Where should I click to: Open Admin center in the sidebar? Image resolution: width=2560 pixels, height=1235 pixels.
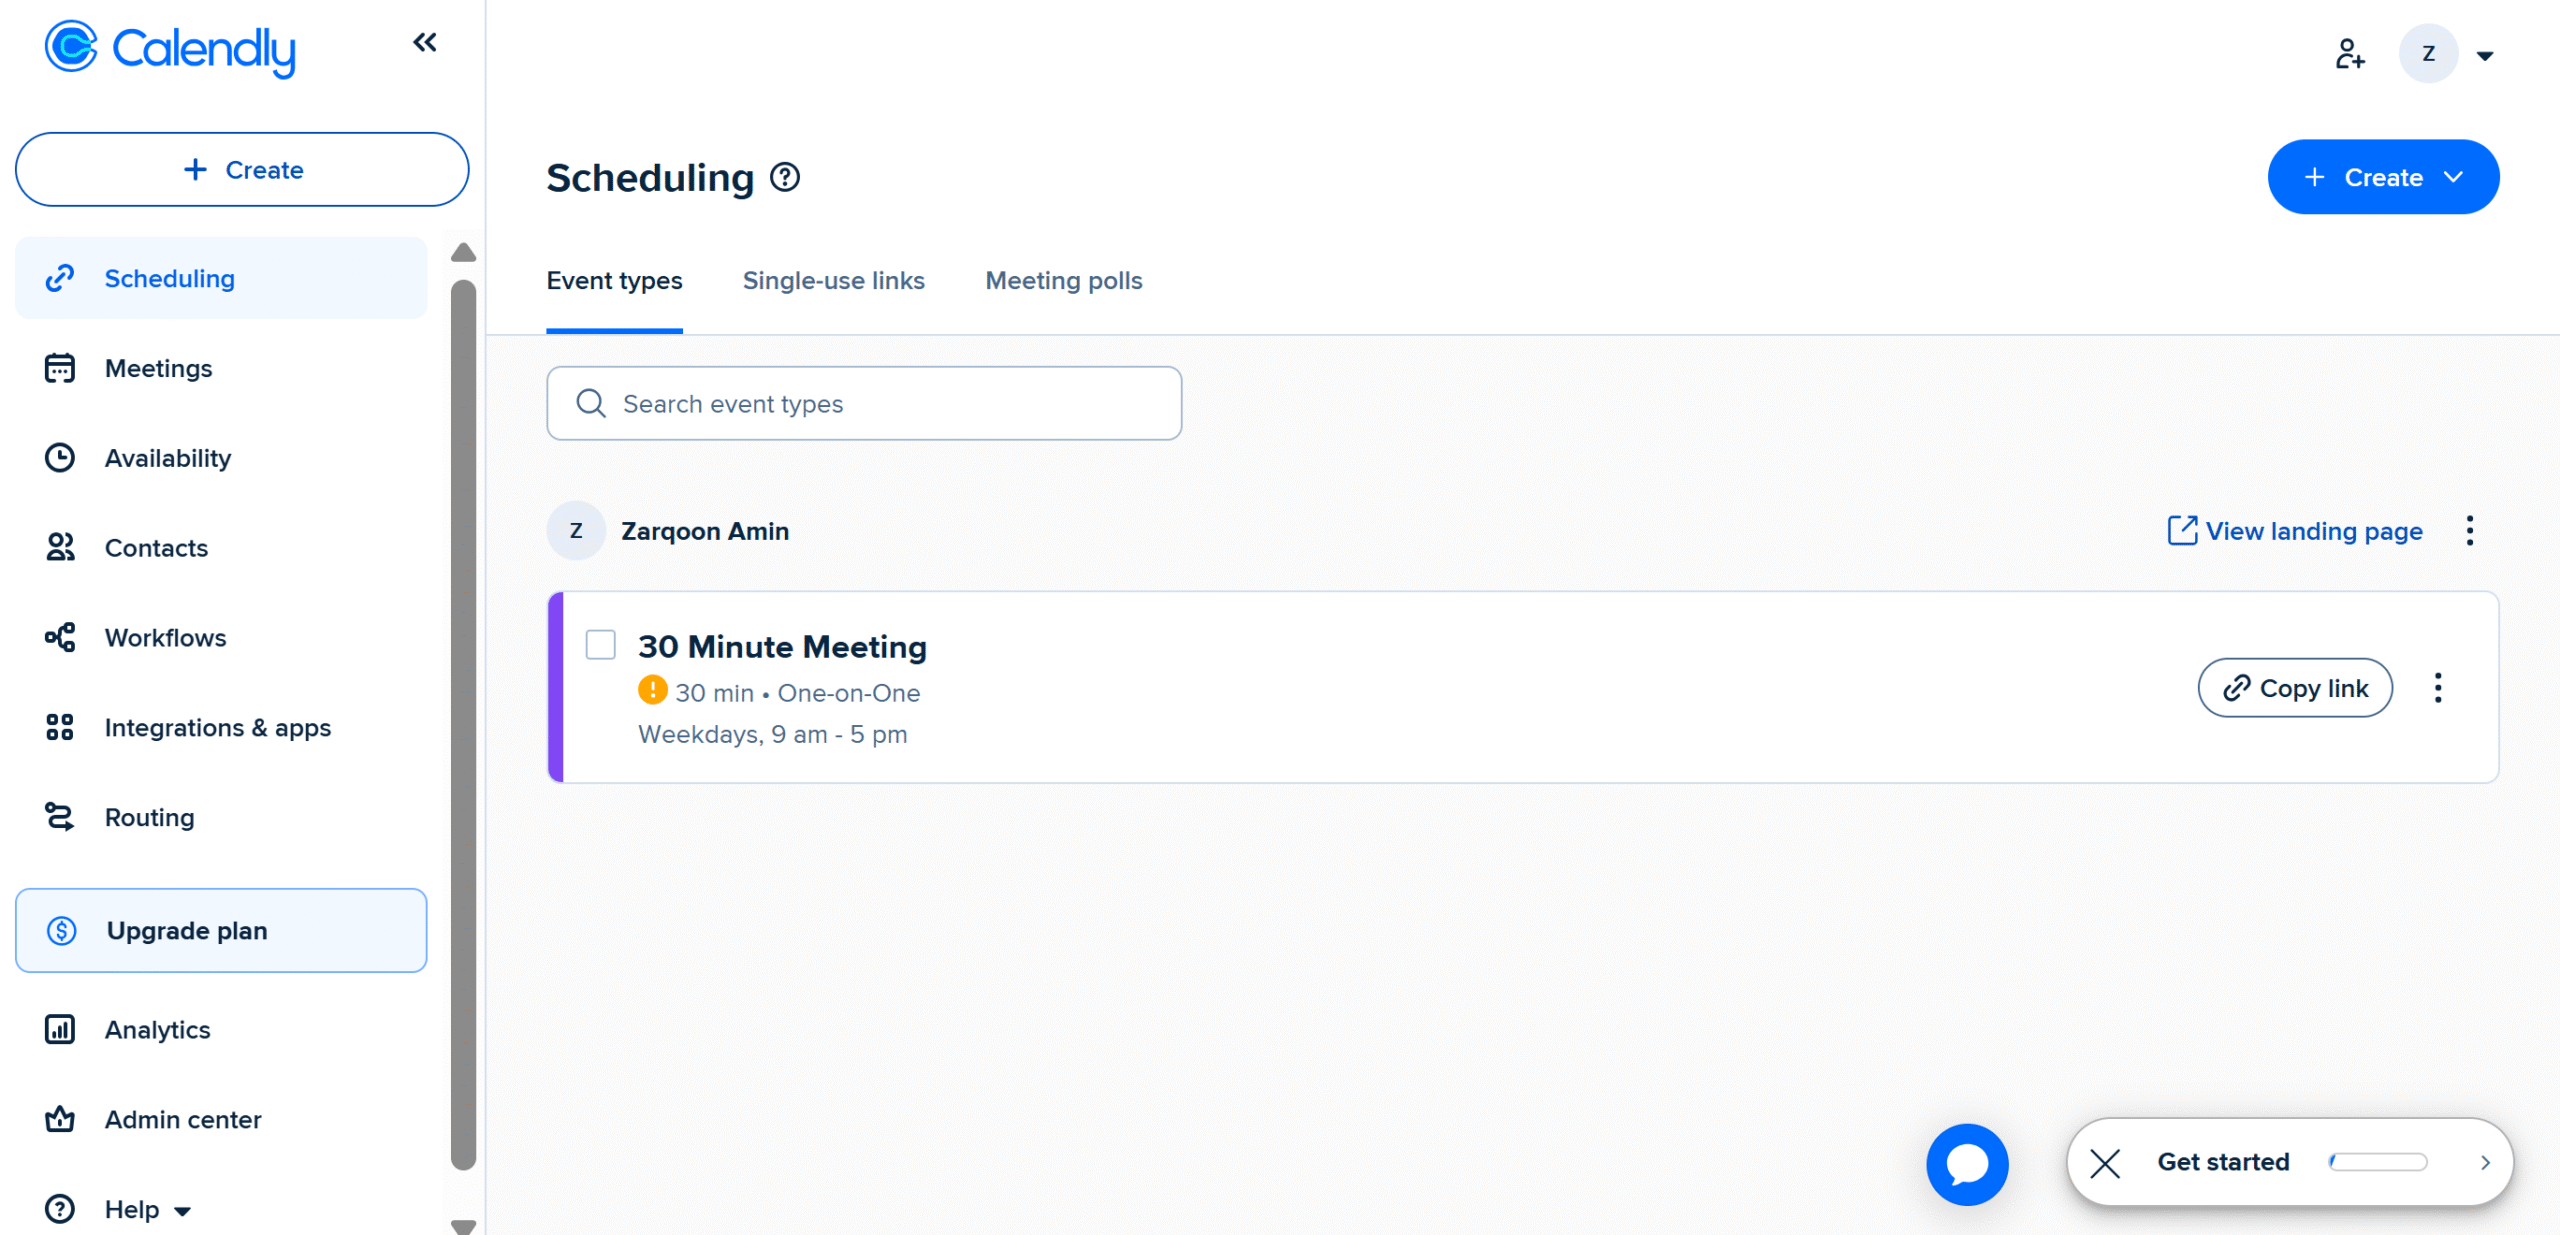point(221,1120)
